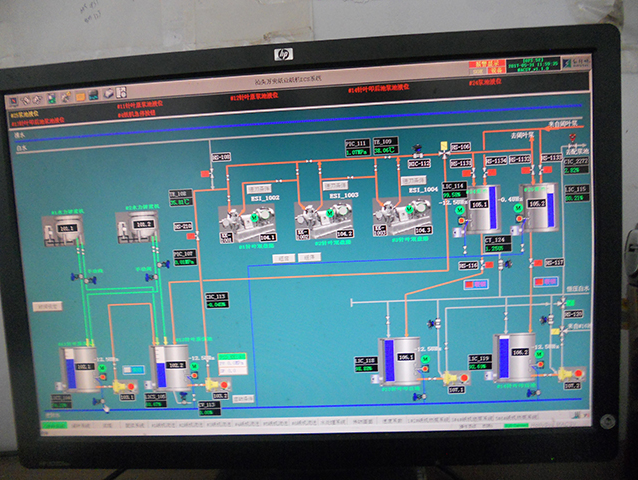Select the pulper 101.2 equipment icon
The height and width of the screenshot is (480, 638).
[x=140, y=226]
